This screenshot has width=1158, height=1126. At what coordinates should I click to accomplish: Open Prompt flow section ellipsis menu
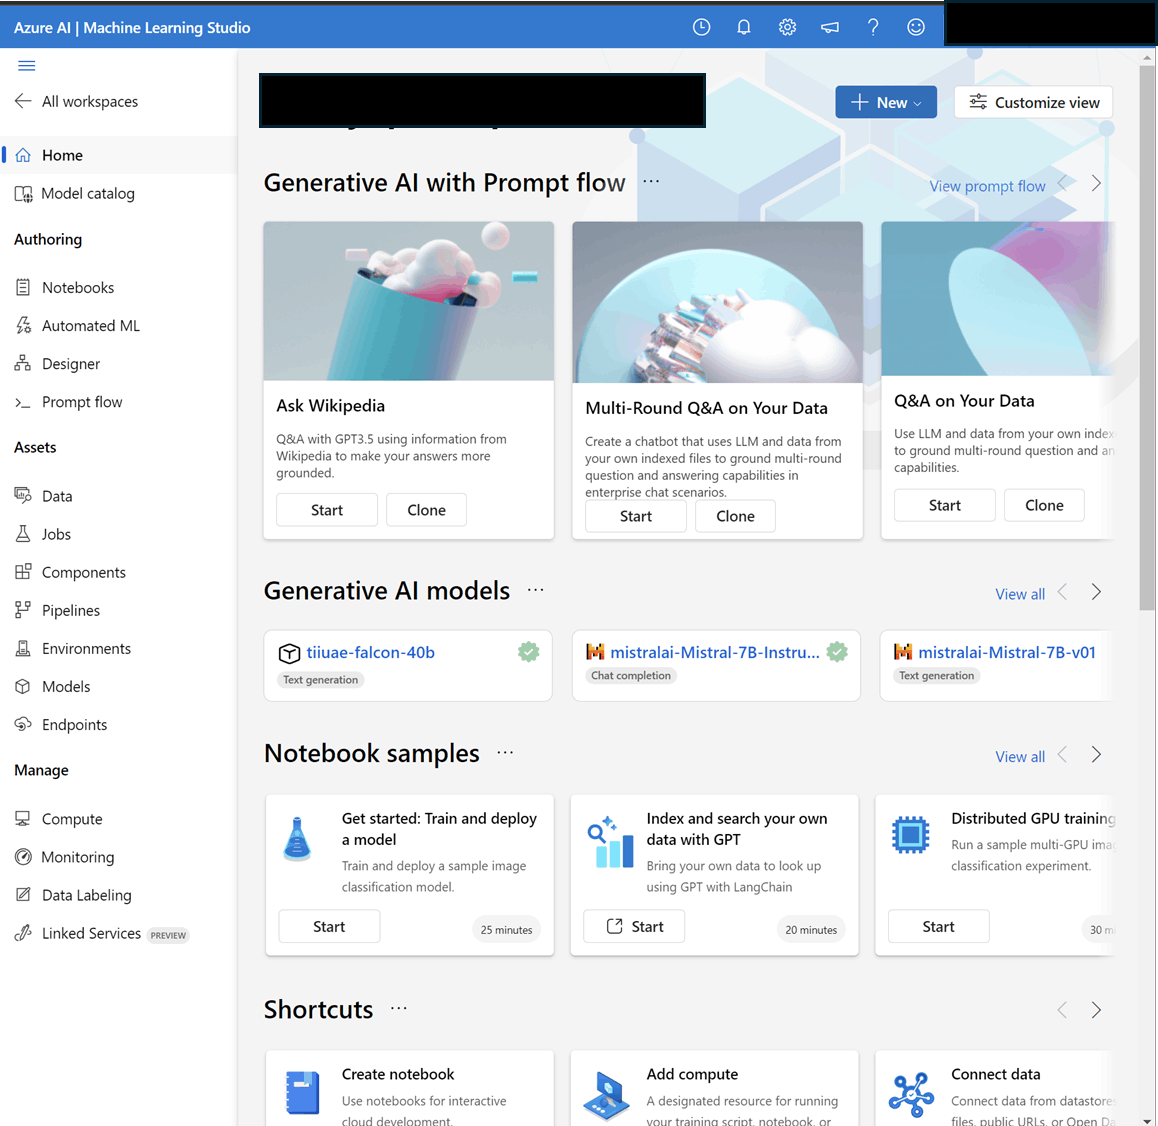(x=651, y=181)
